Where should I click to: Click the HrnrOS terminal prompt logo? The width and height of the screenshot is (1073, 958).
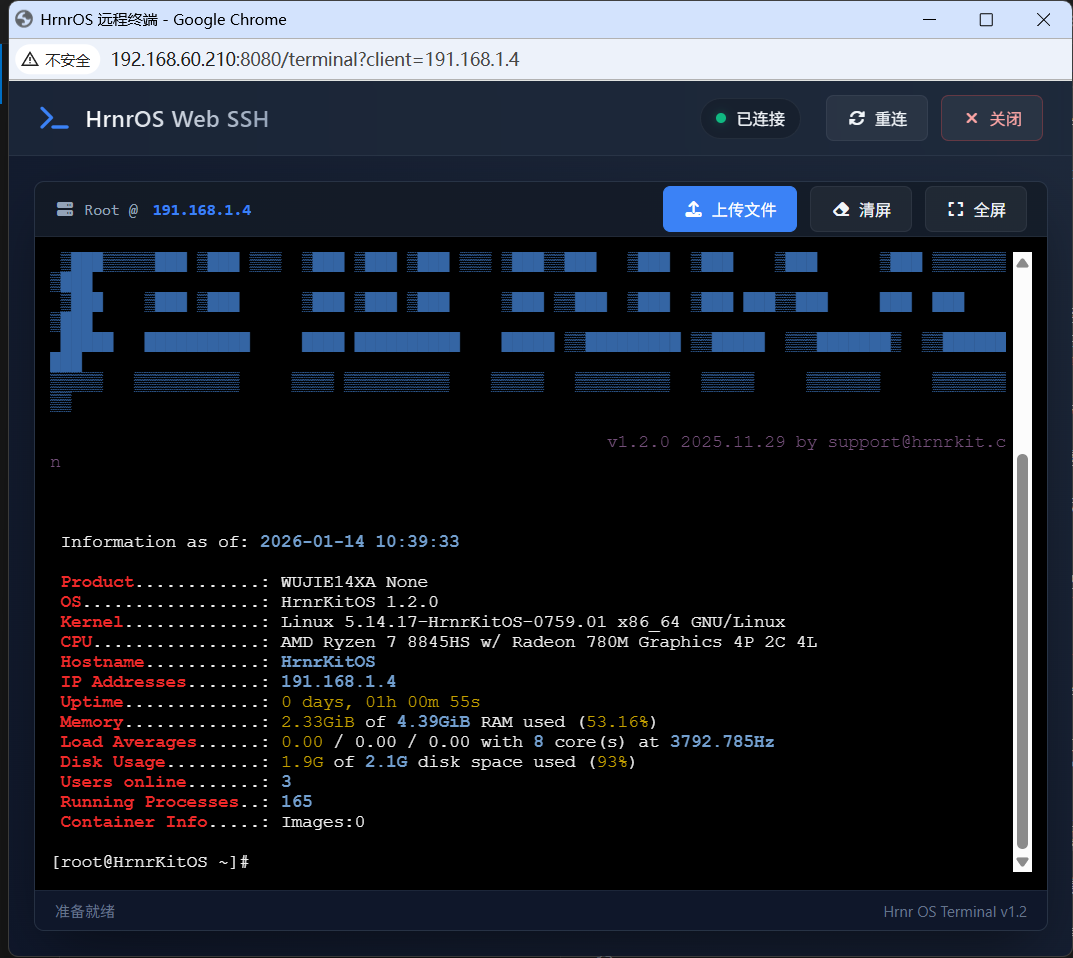[54, 119]
